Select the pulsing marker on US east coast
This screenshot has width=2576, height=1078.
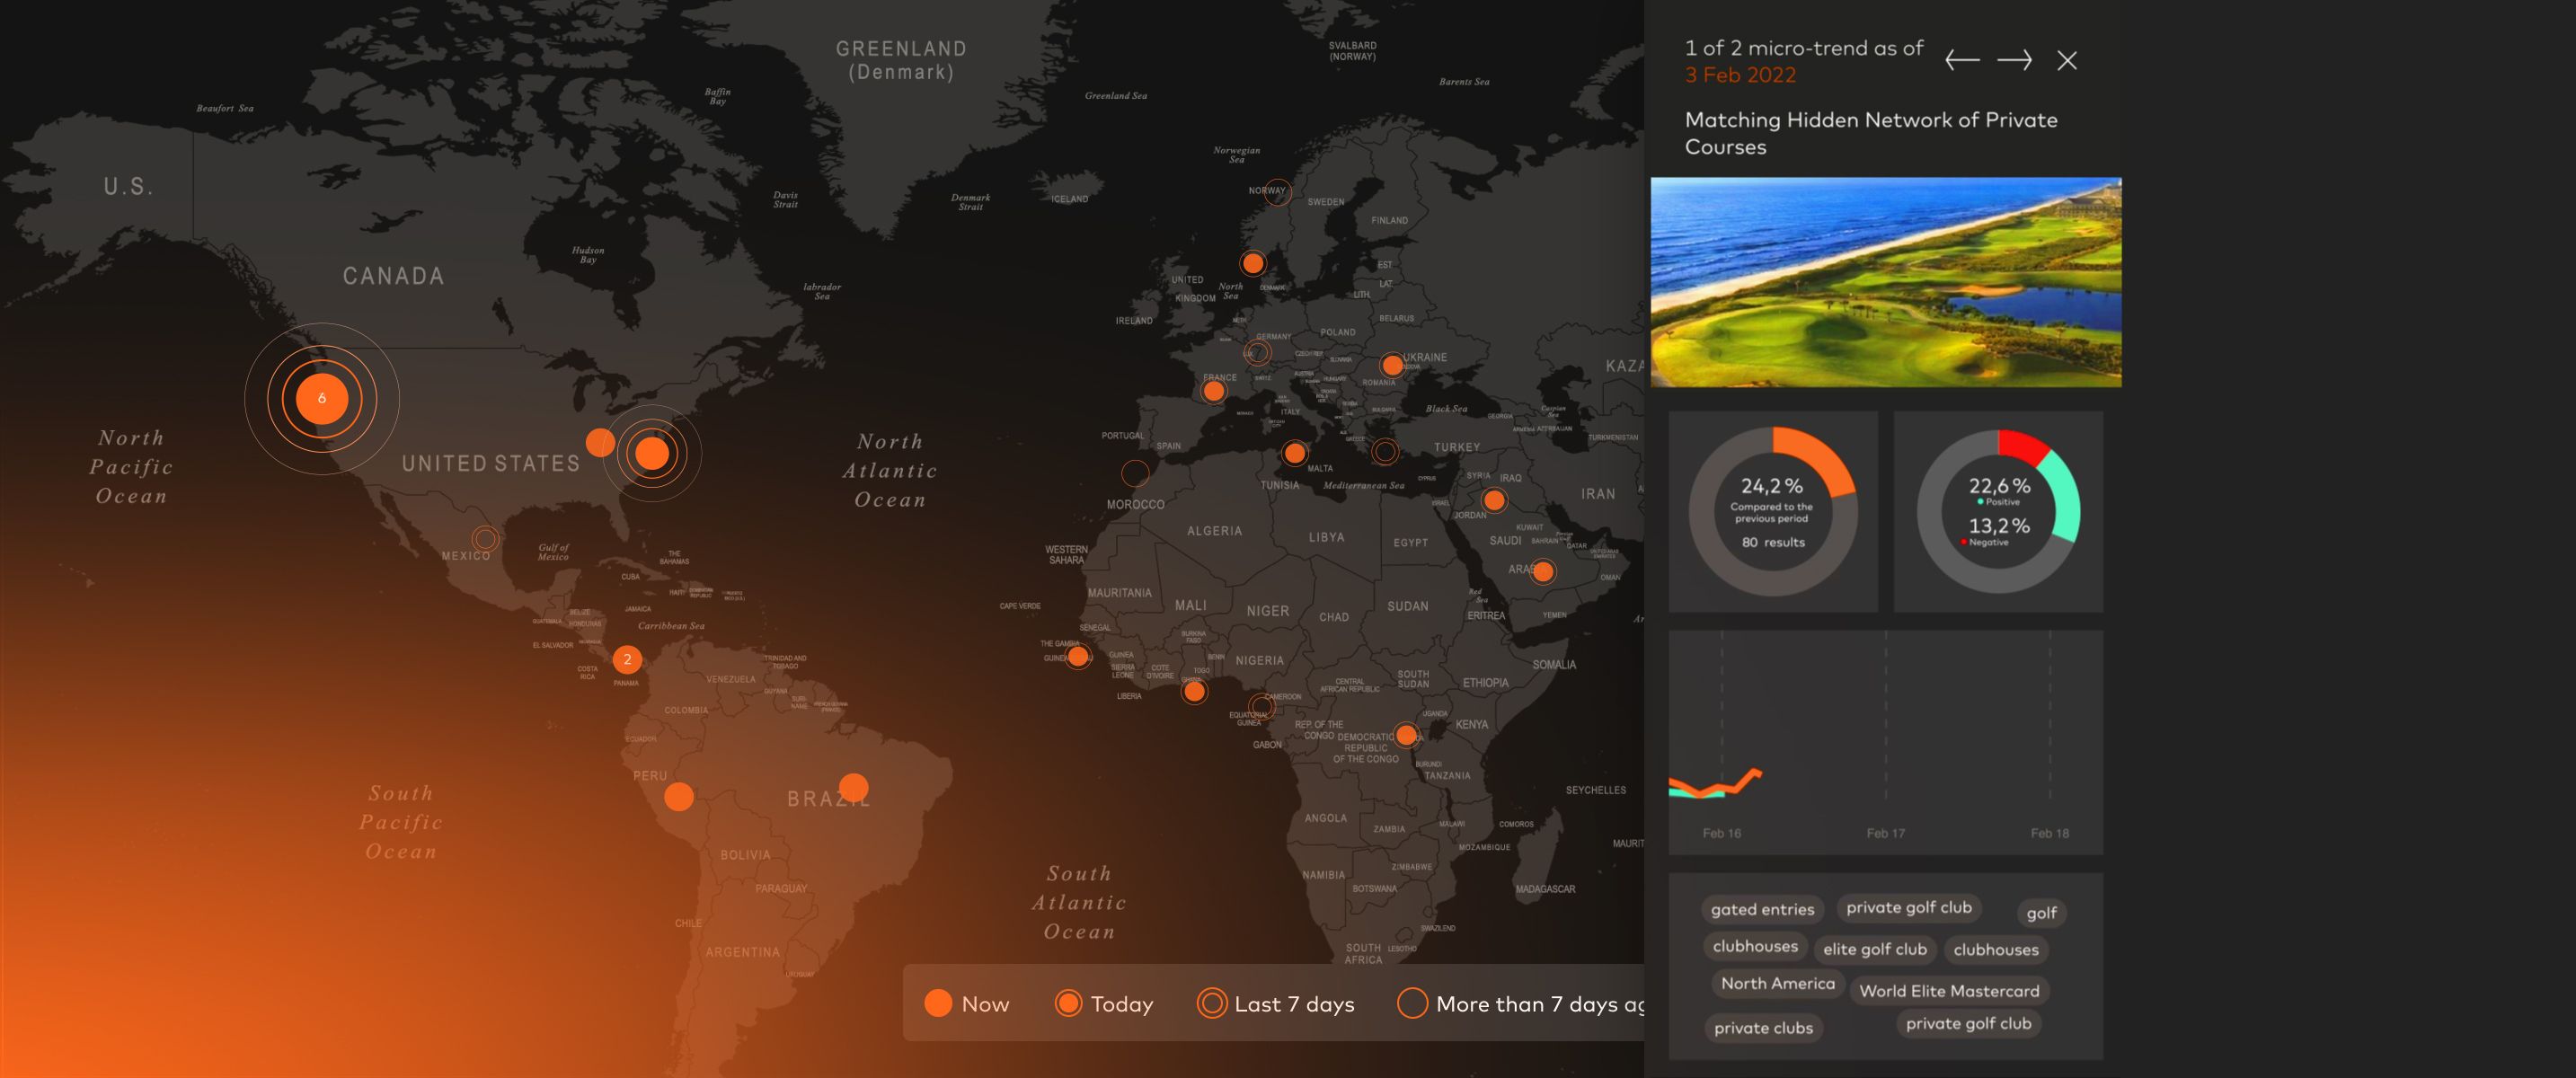(652, 453)
